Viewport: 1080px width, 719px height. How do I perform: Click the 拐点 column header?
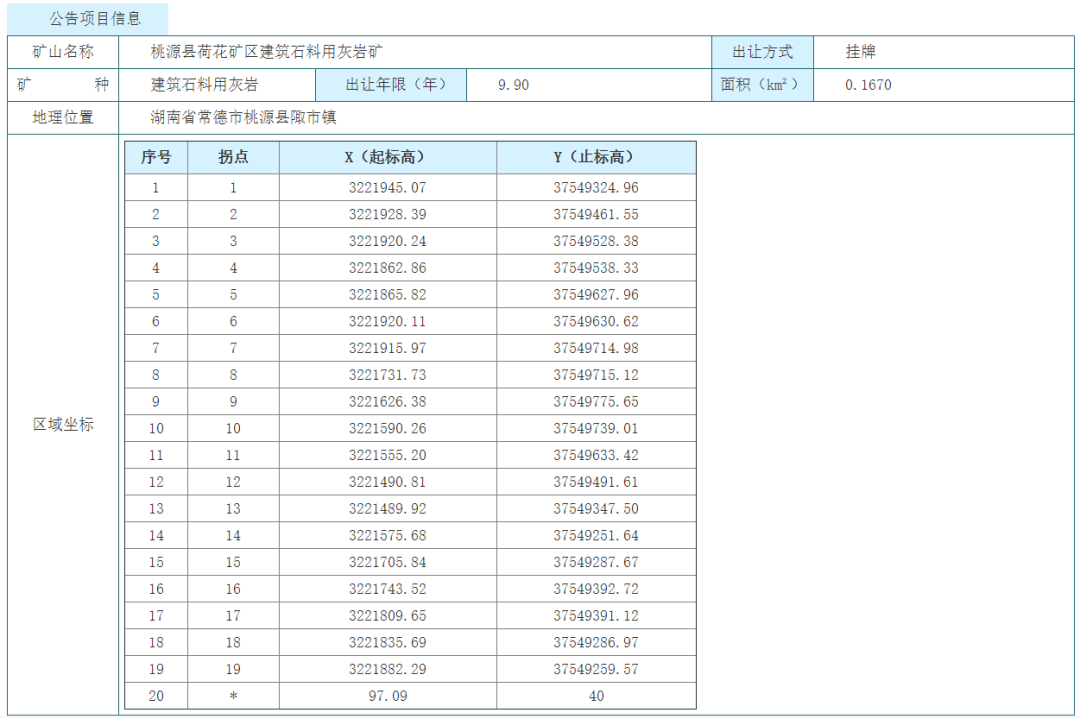tap(233, 157)
